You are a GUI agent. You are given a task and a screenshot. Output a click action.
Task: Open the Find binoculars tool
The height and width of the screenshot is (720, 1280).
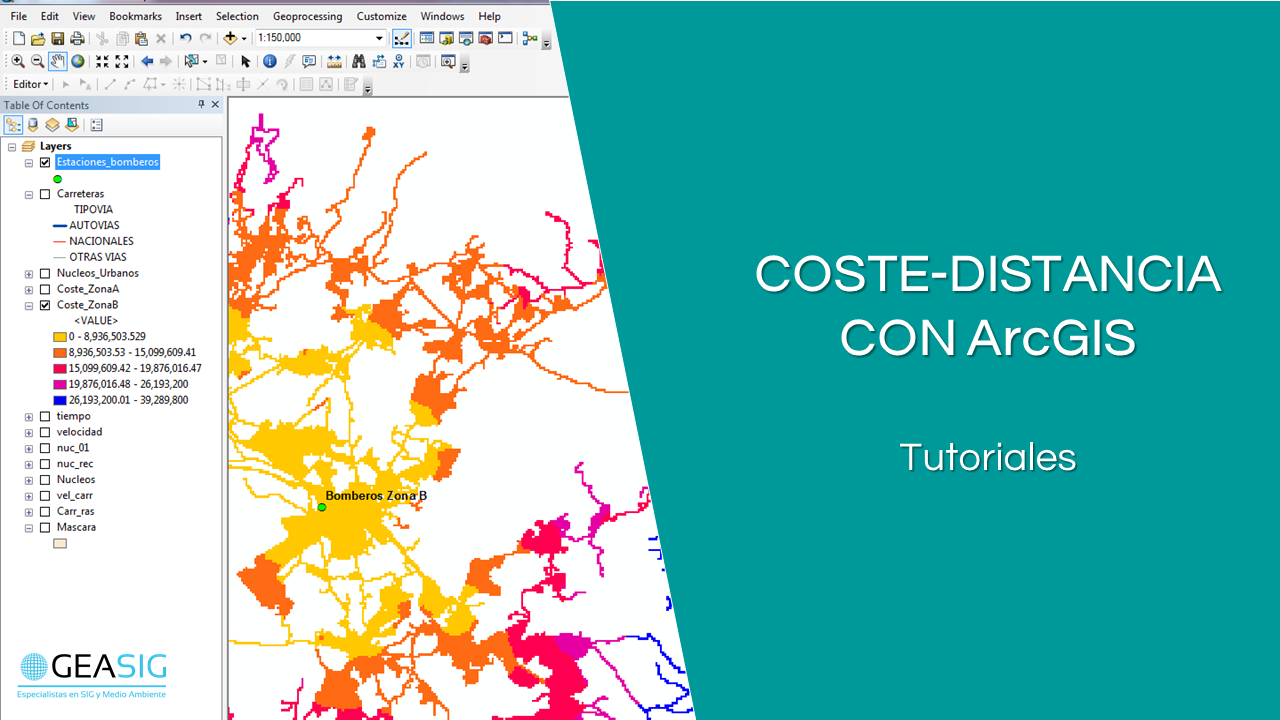pos(358,62)
